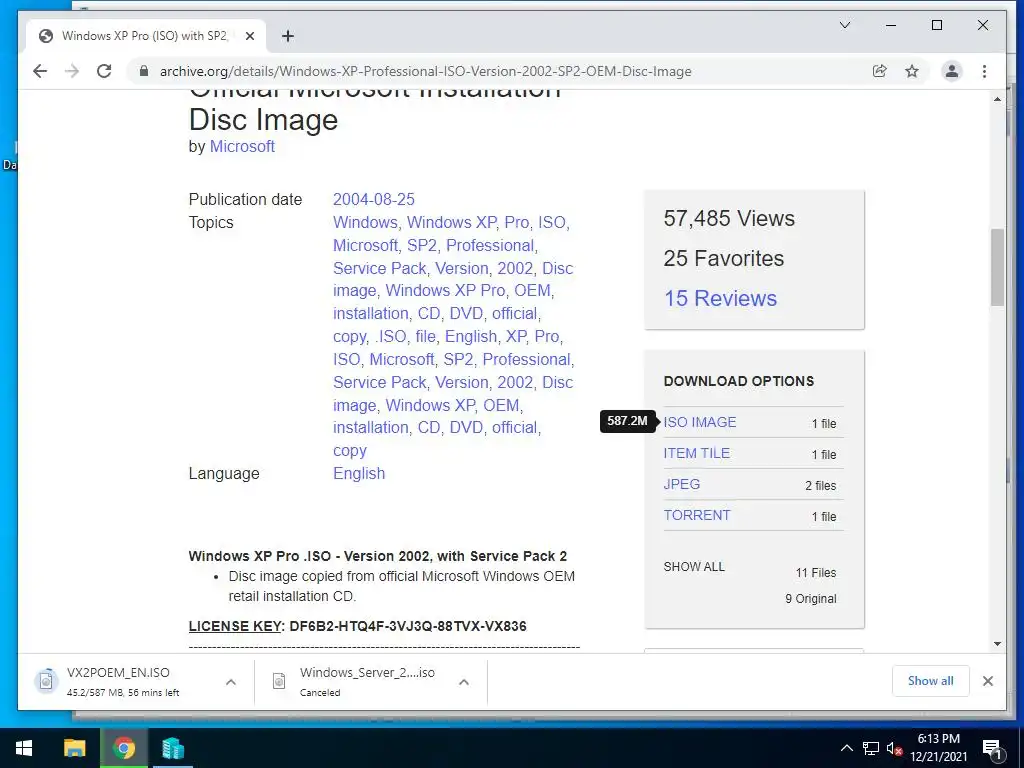This screenshot has width=1024, height=768.
Task: Click the 25 Favorites text
Action: pos(724,259)
